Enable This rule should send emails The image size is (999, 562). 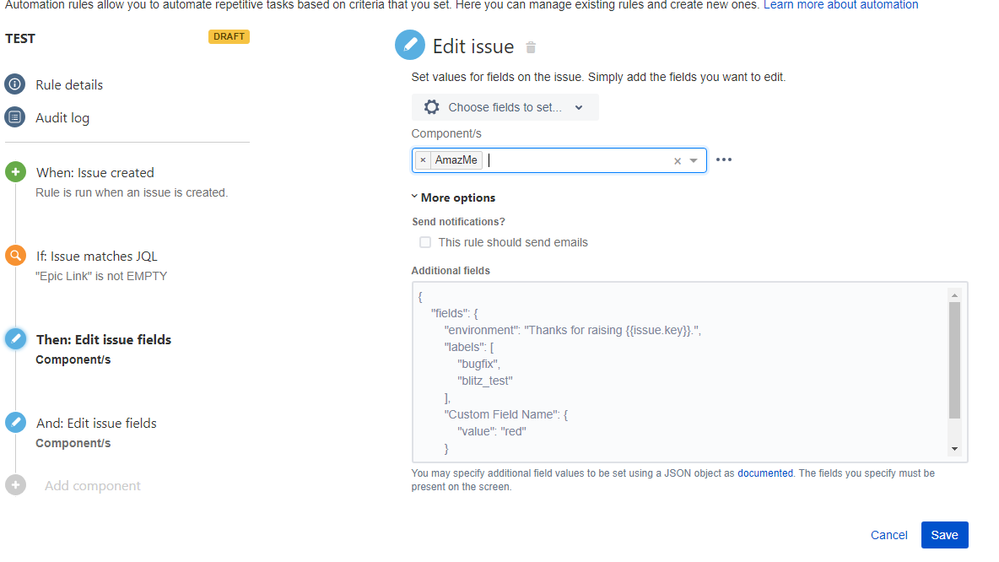coord(425,242)
